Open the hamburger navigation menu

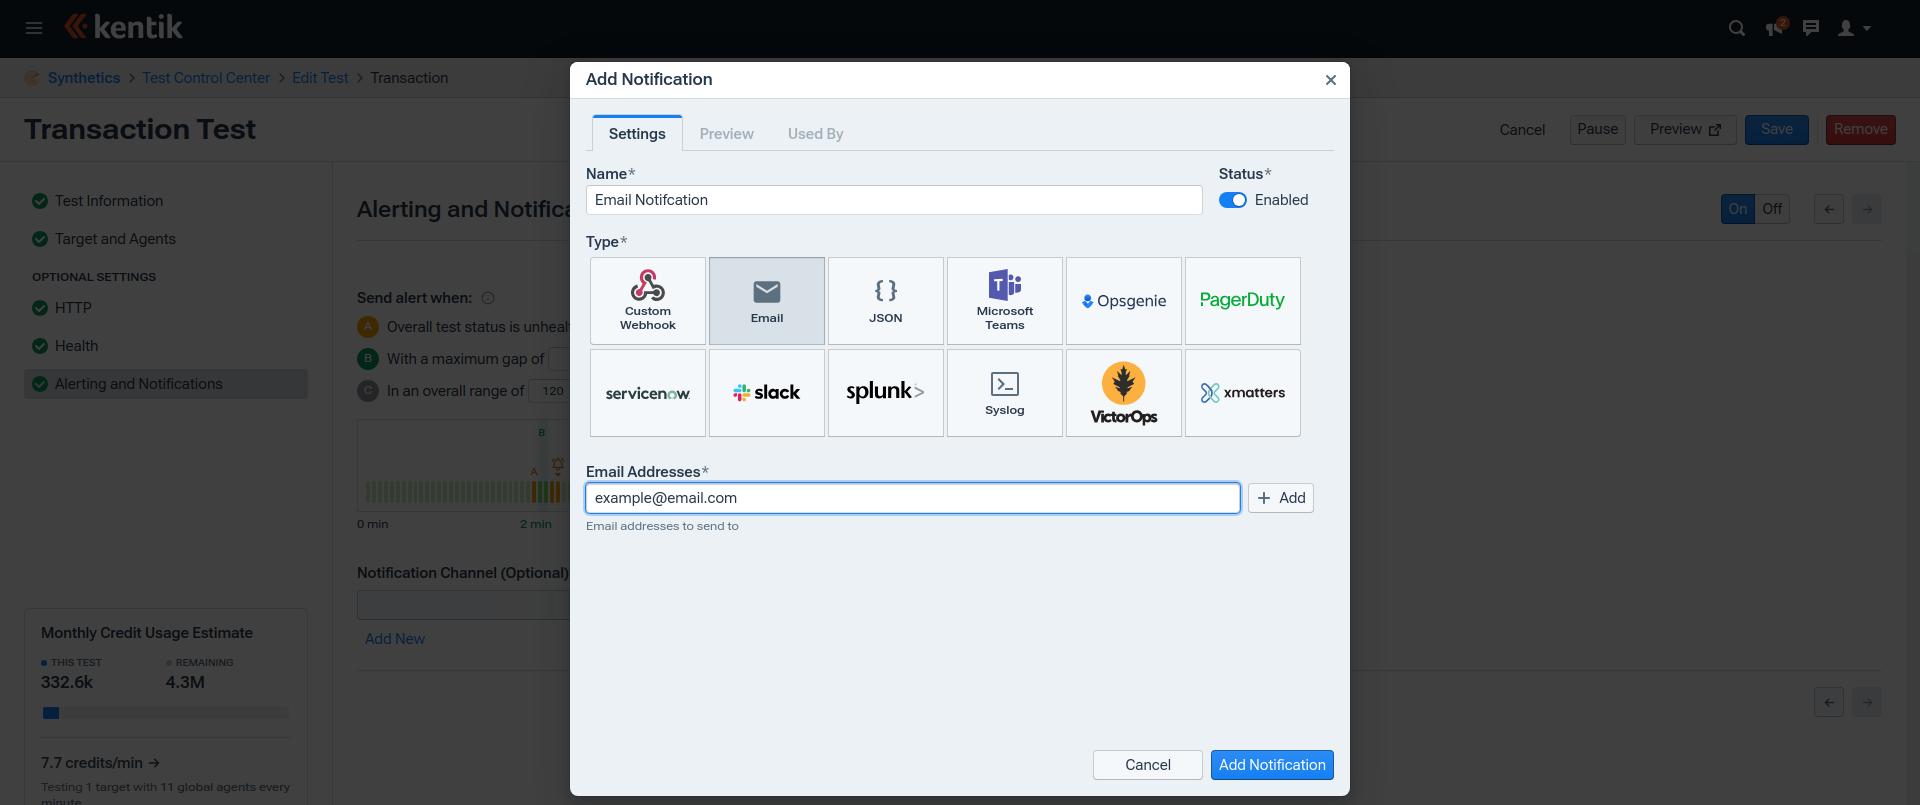pos(34,28)
